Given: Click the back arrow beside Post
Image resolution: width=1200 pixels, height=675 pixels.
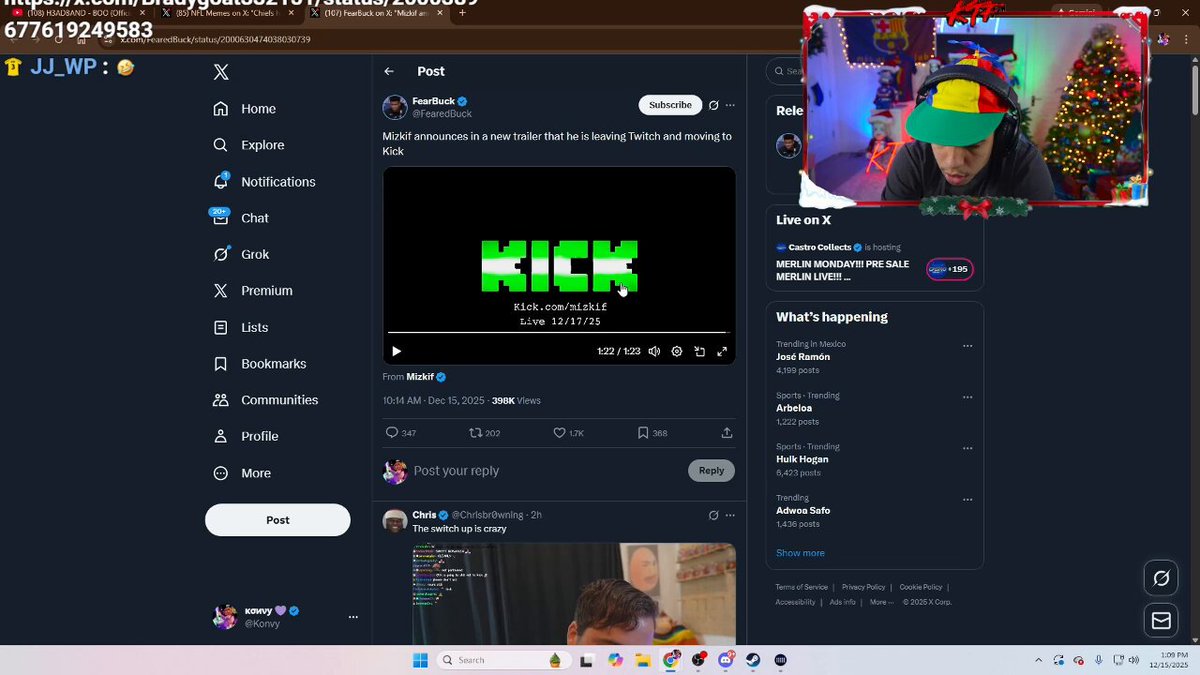Looking at the screenshot, I should 389,72.
